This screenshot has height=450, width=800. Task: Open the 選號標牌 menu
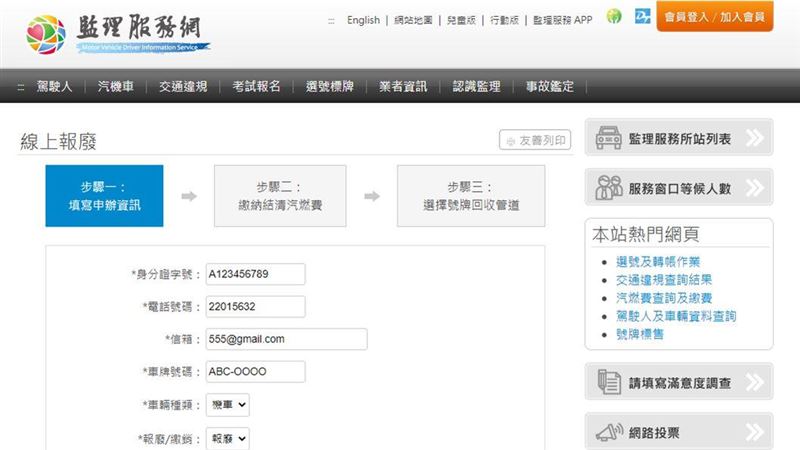coord(330,86)
